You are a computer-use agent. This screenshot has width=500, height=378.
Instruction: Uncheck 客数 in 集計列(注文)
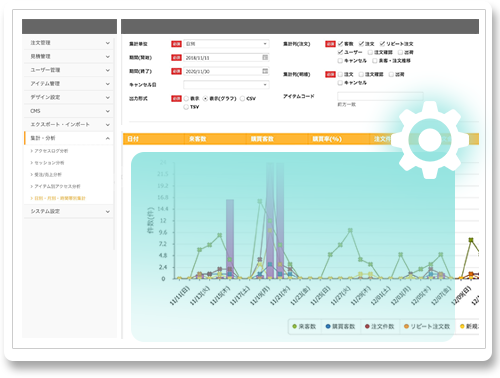340,44
